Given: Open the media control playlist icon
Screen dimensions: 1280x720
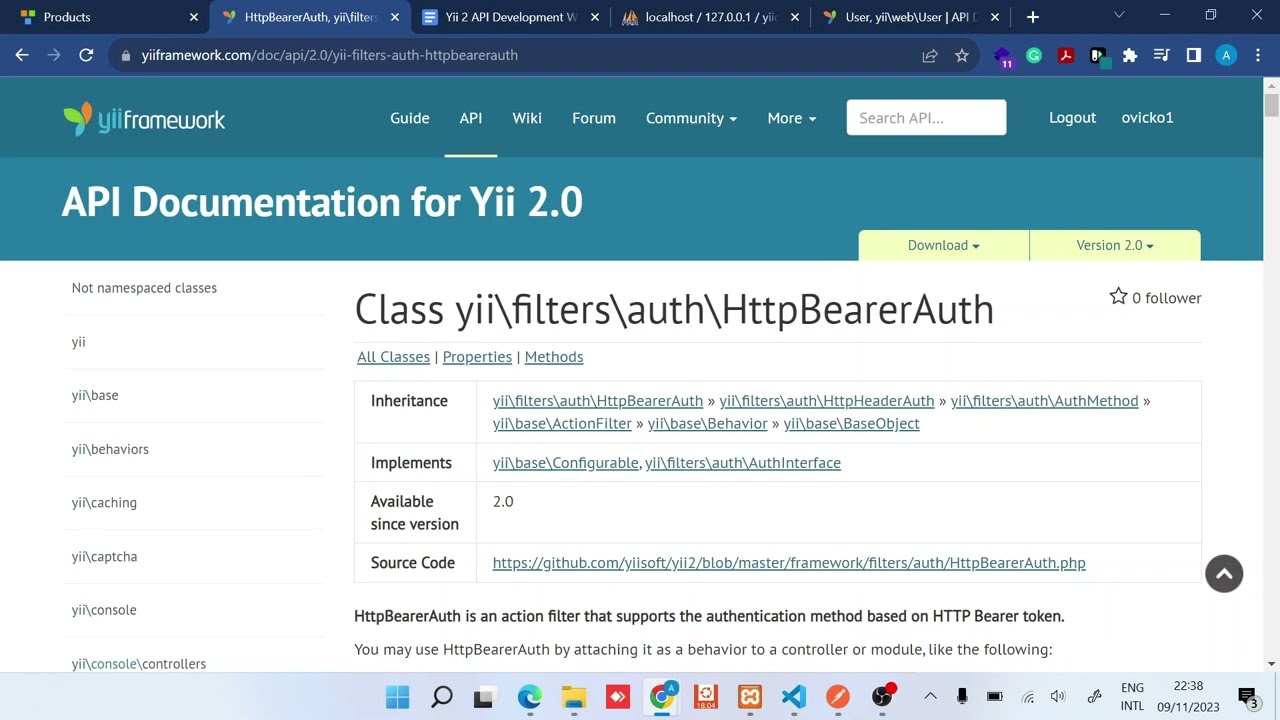Looking at the screenshot, I should pyautogui.click(x=1162, y=56).
